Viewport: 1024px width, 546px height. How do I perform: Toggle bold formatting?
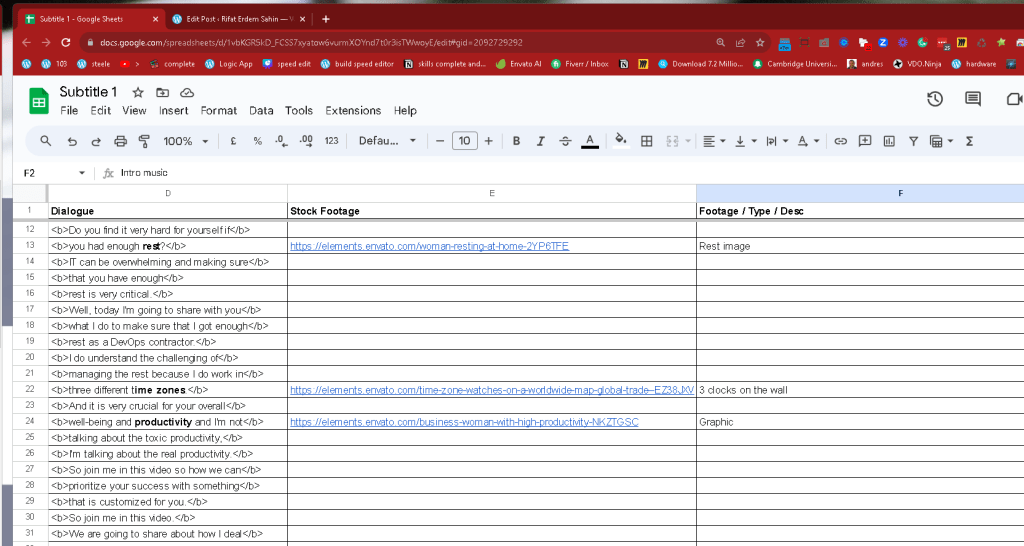pyautogui.click(x=517, y=141)
